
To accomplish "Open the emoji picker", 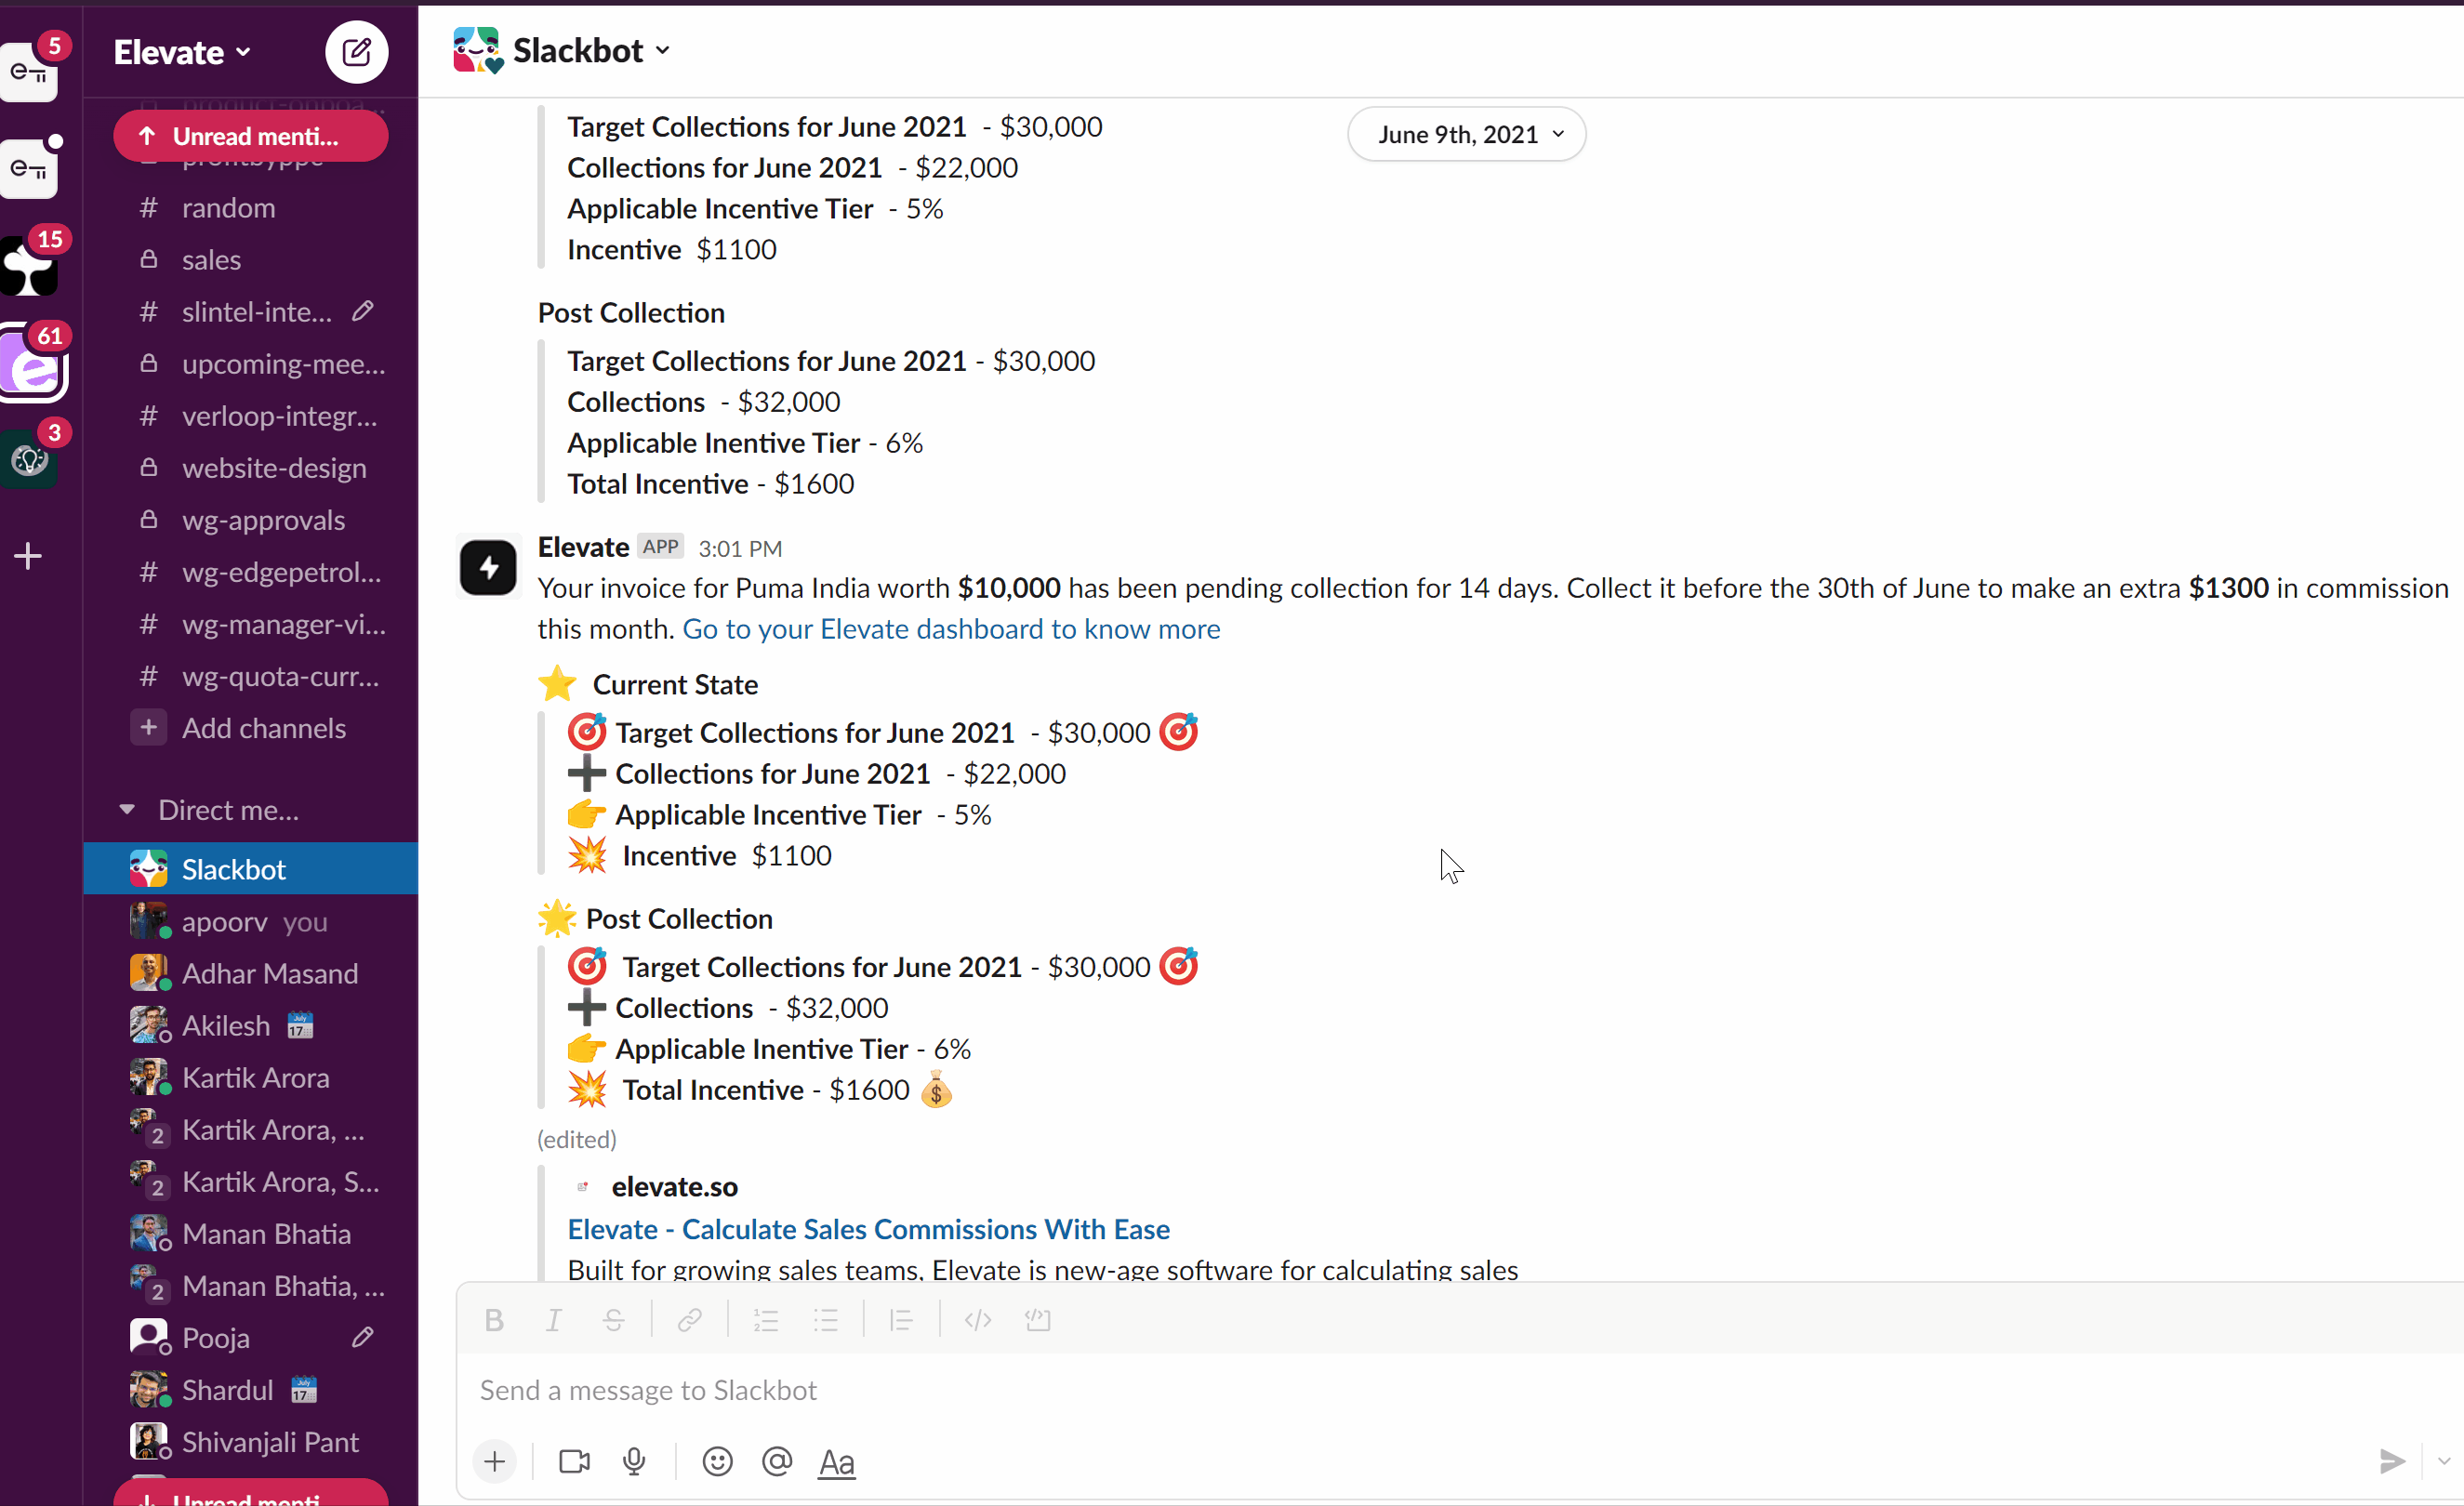I will coord(717,1462).
